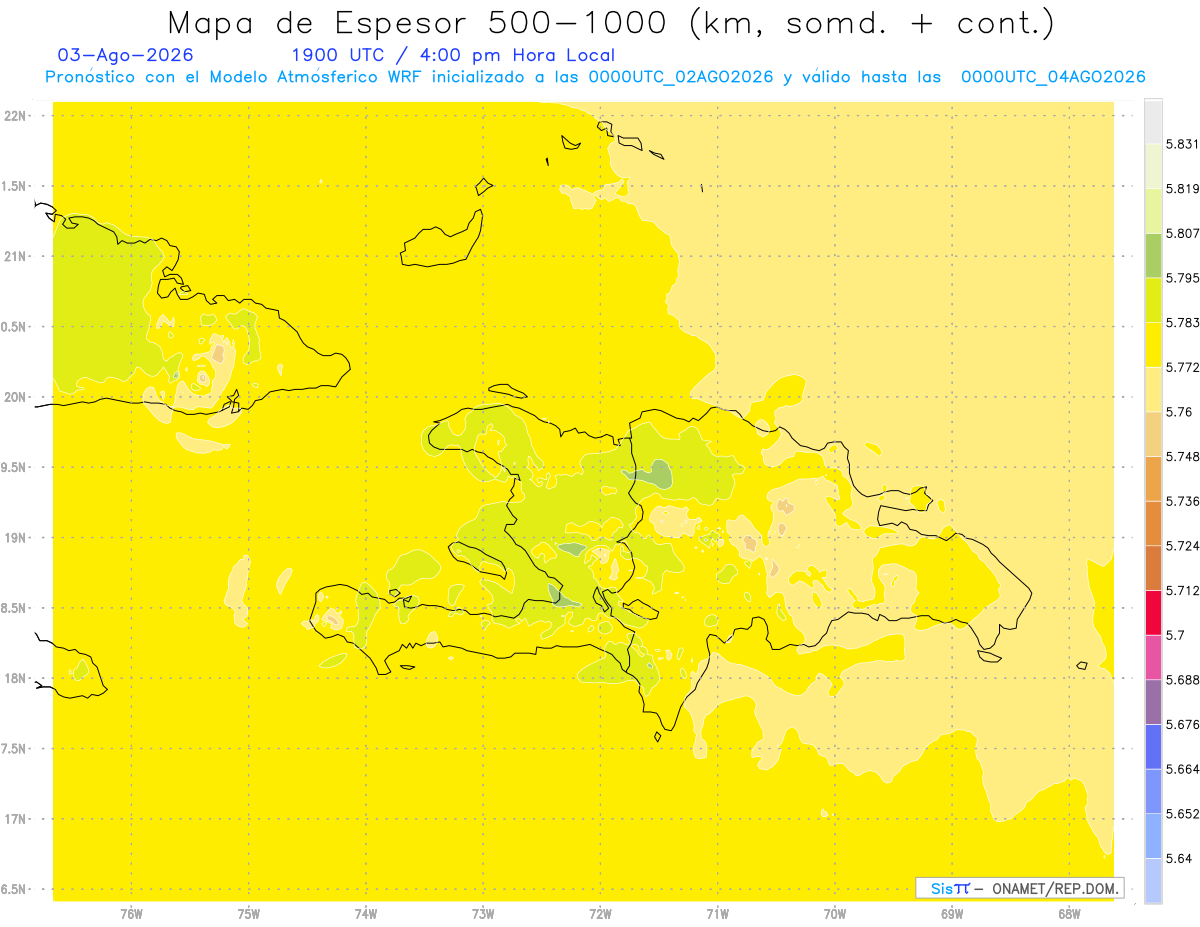Viewport: 1200px width, 927px height.
Task: Click the purple legend swatch between 5.676 and 5.688
Action: coord(1153,702)
